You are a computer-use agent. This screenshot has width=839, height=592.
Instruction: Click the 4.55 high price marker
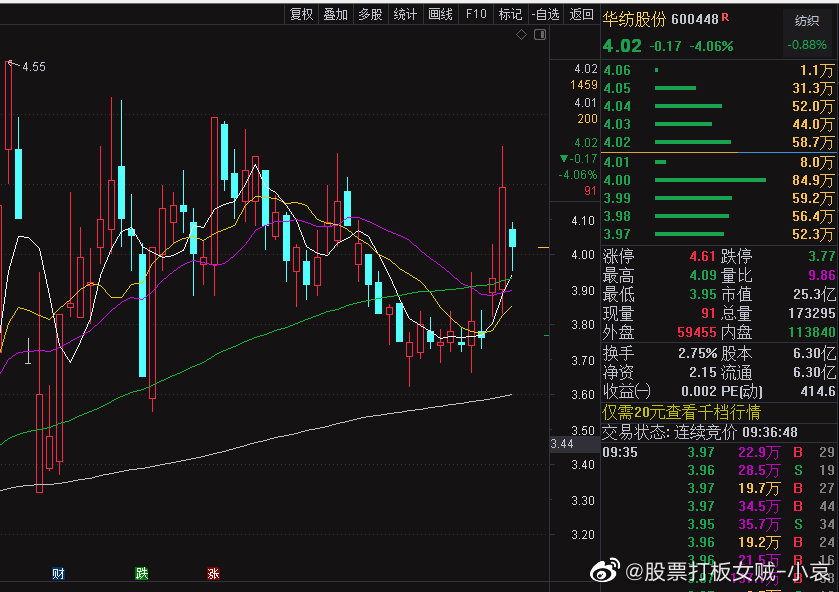pyautogui.click(x=32, y=67)
